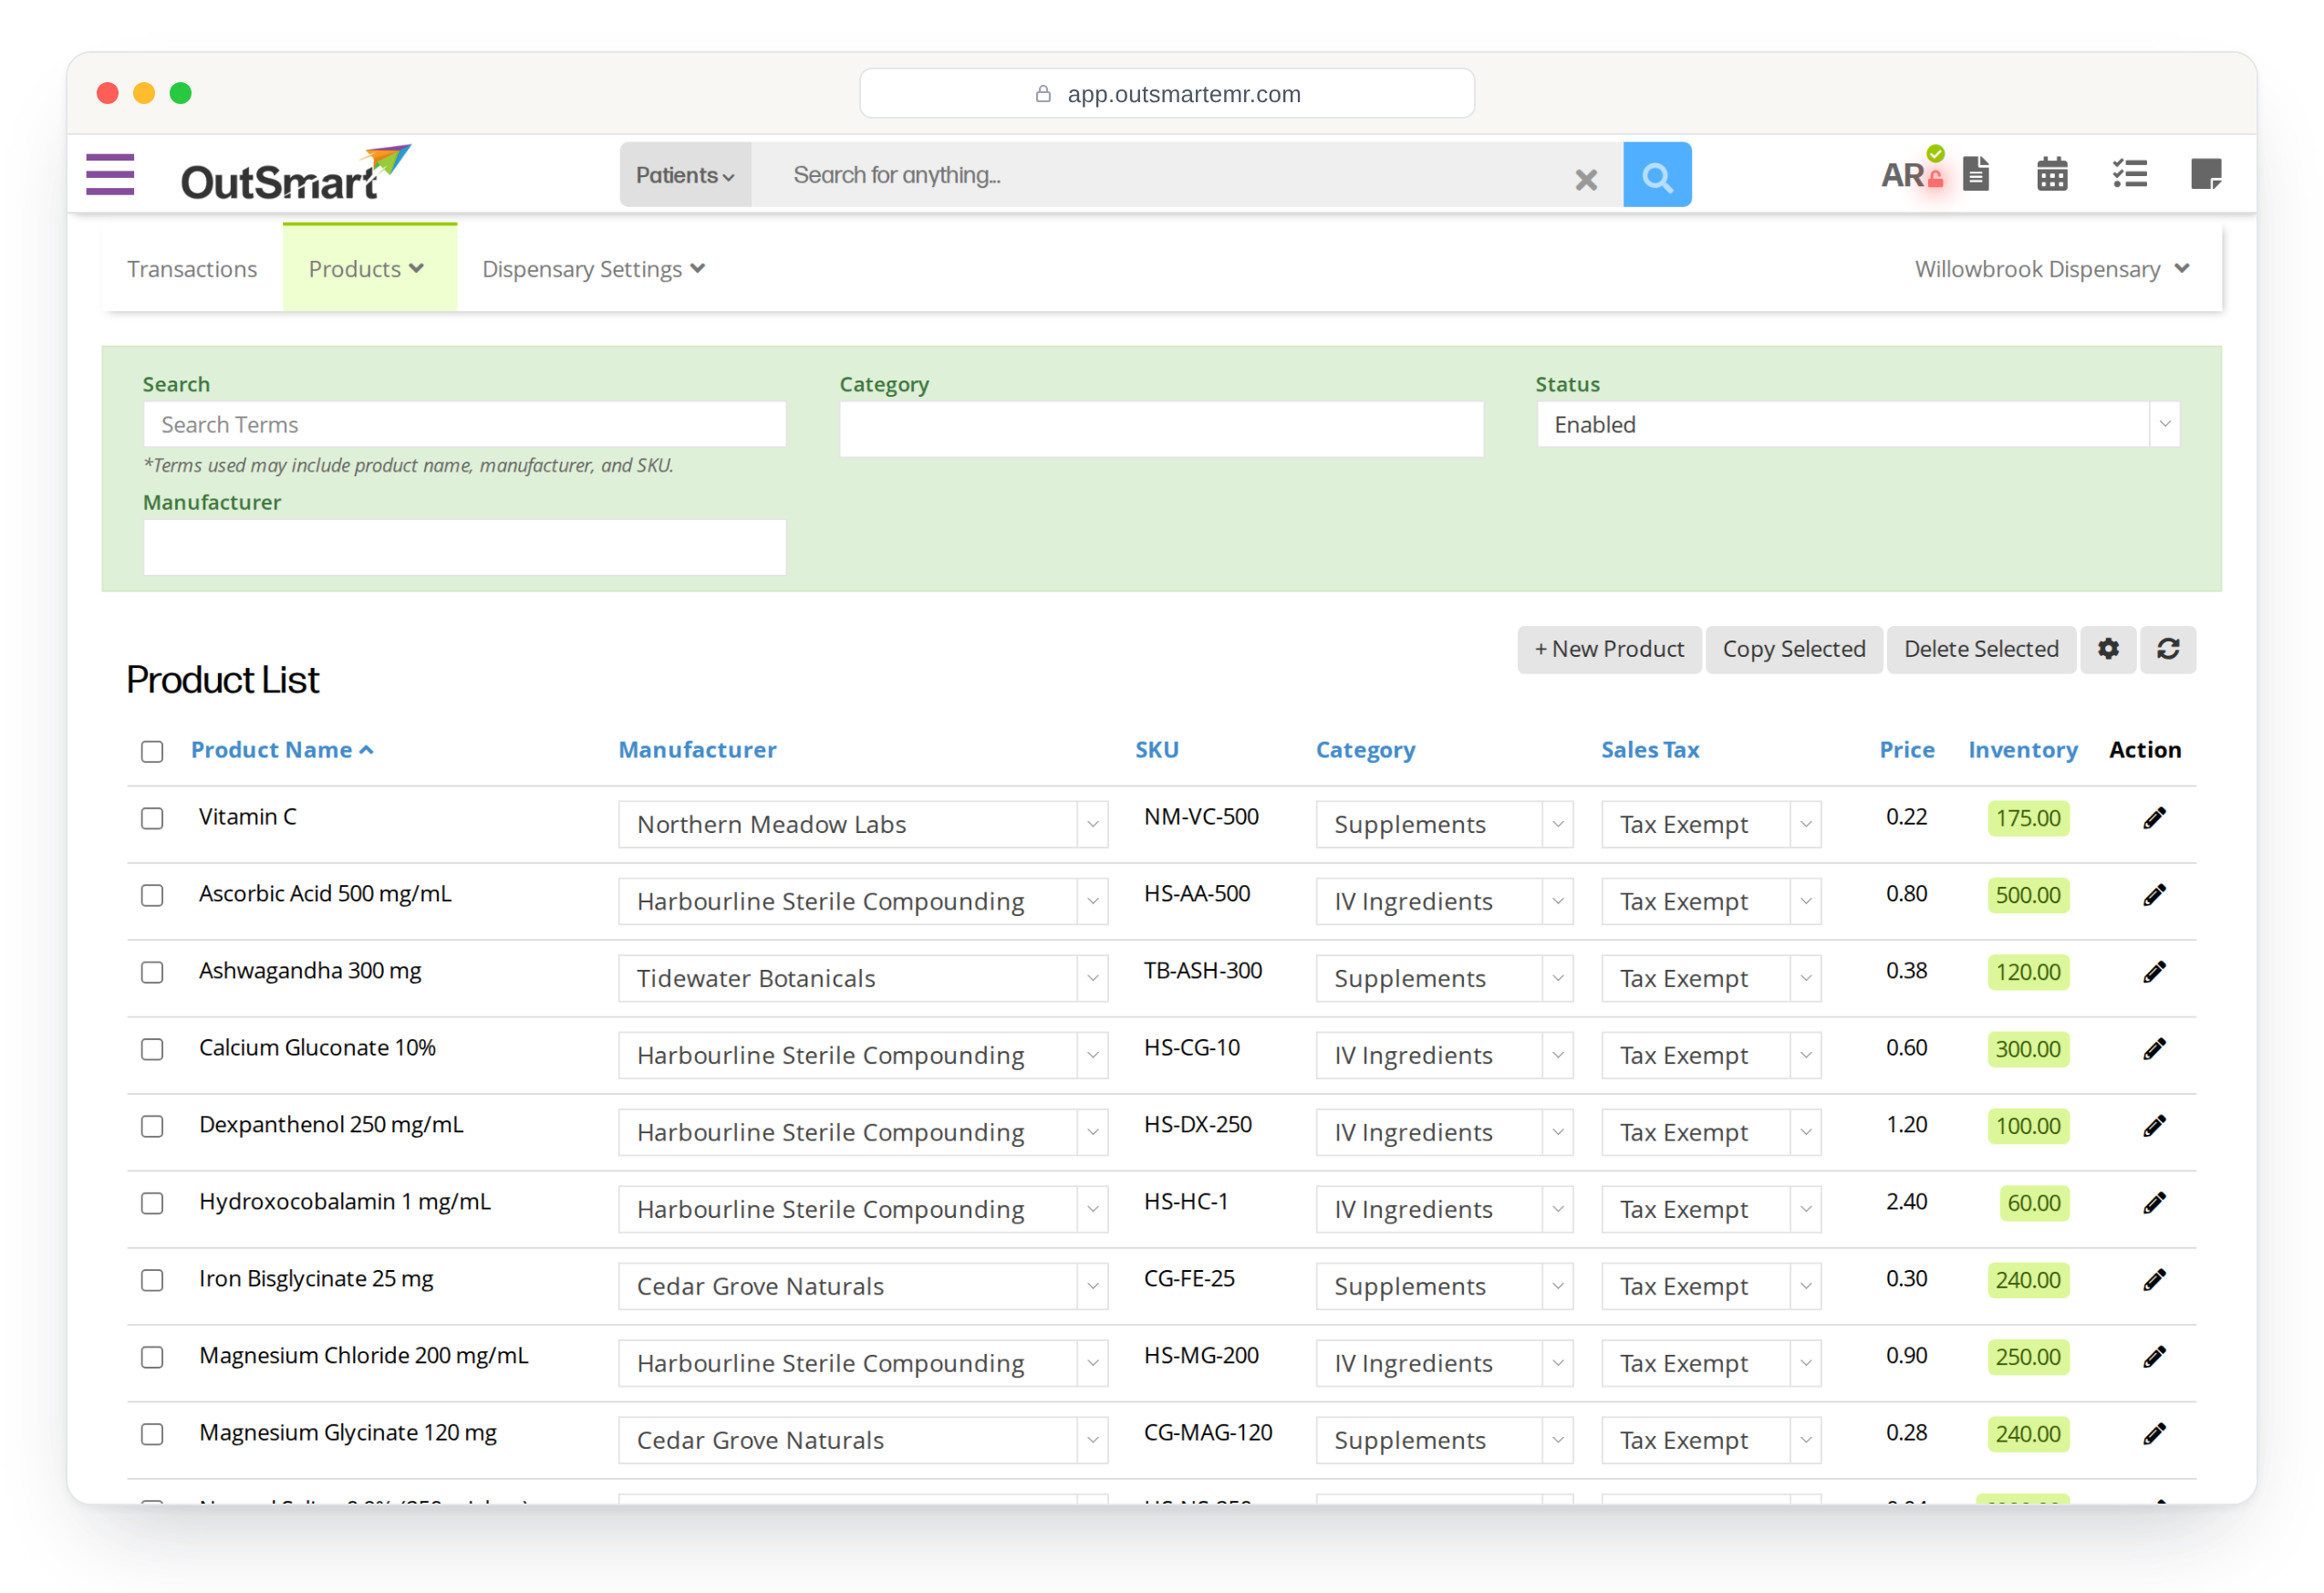Open the Status Enabled dropdown
Image resolution: width=2324 pixels, height=1593 pixels.
(1858, 425)
